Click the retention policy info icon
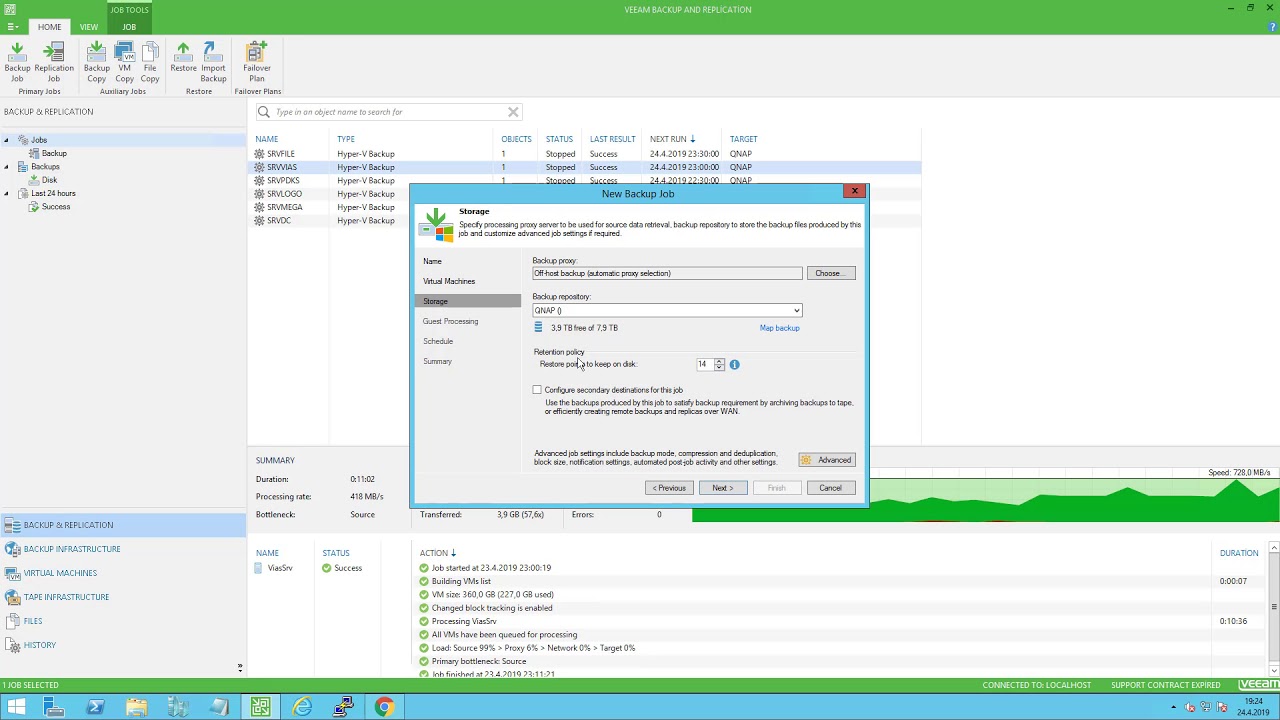The height and width of the screenshot is (720, 1280). [x=734, y=365]
